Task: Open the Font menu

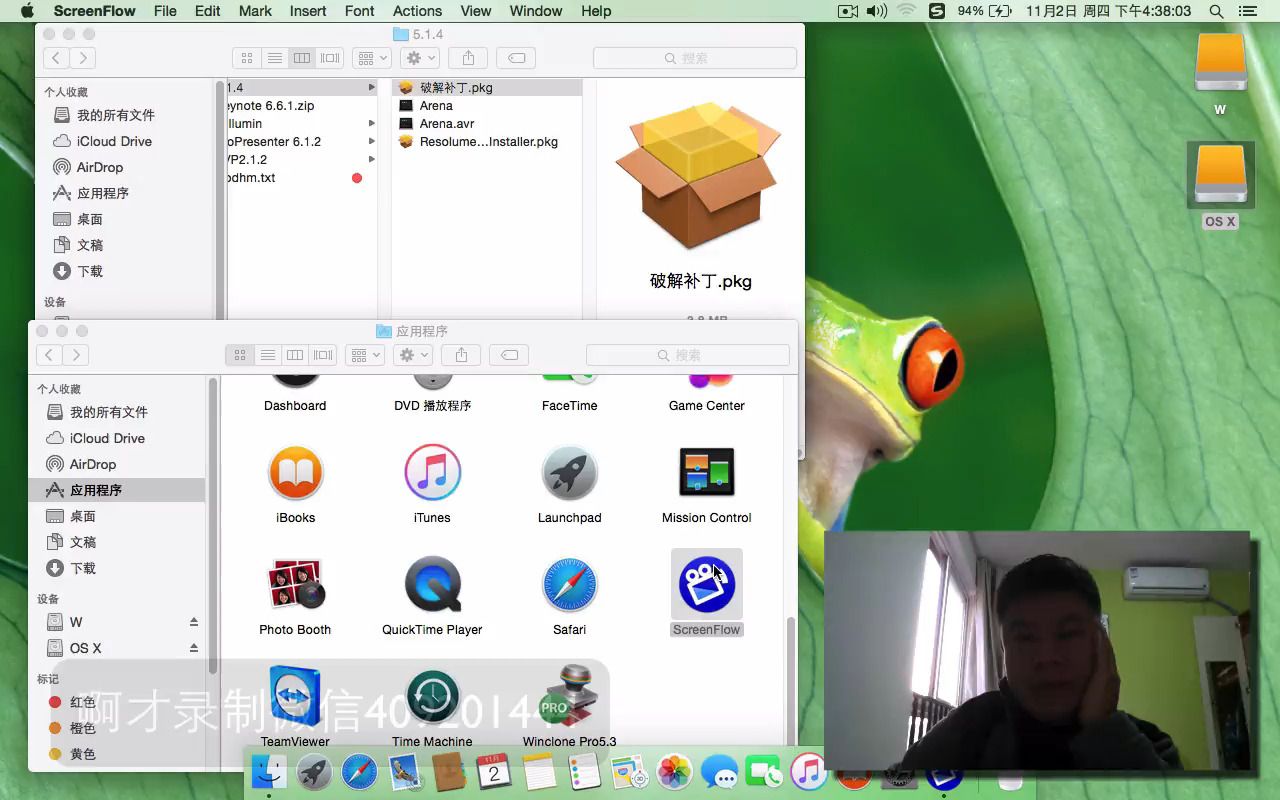Action: pos(359,11)
